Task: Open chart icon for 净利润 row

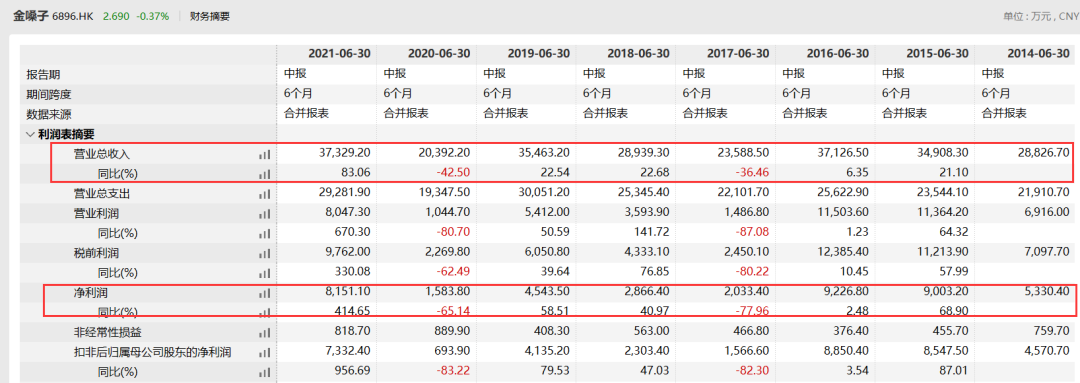Action: point(264,293)
